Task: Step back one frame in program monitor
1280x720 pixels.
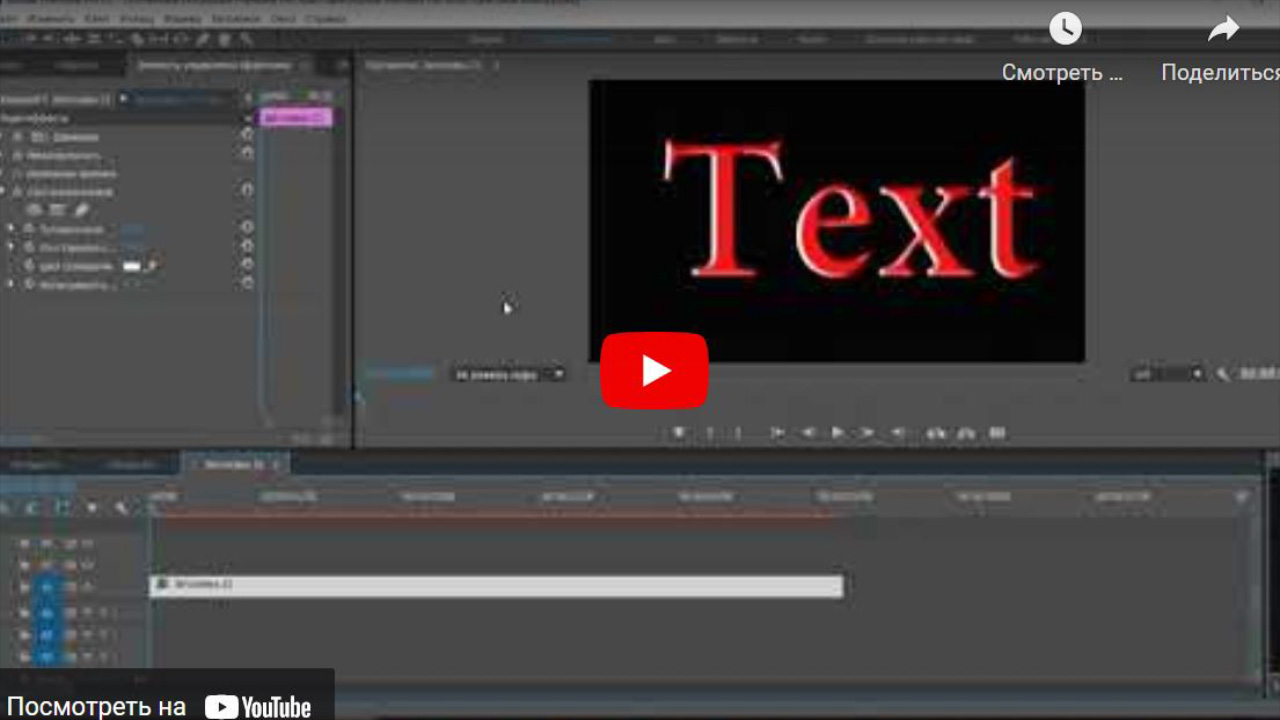Action: (x=808, y=432)
